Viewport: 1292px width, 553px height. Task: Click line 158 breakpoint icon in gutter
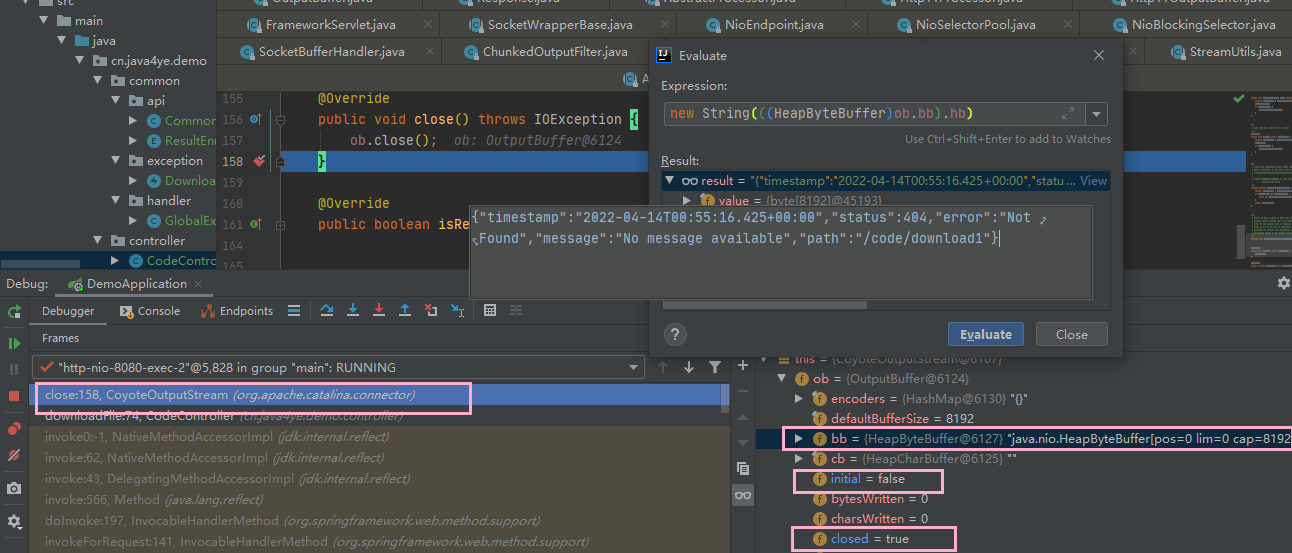pyautogui.click(x=259, y=161)
